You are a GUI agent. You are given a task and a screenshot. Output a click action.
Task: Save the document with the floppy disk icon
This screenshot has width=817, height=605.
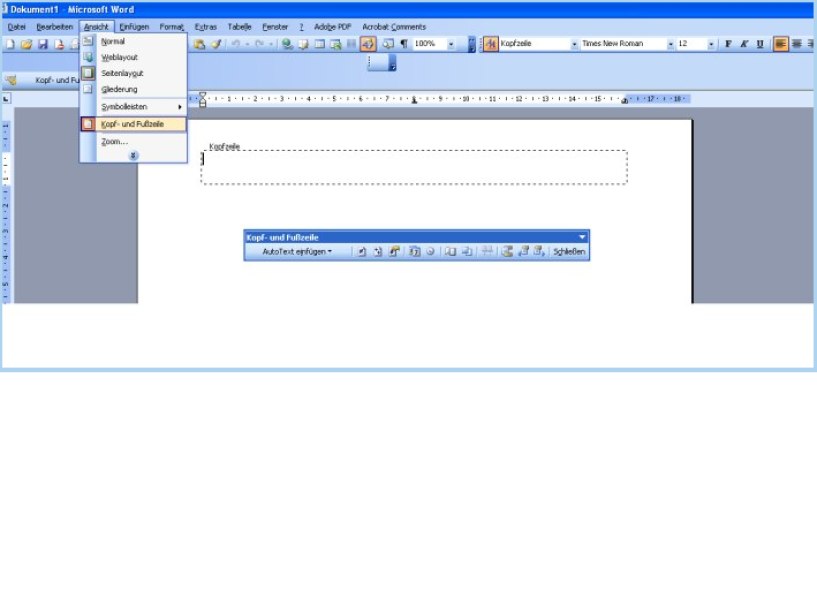tap(43, 44)
